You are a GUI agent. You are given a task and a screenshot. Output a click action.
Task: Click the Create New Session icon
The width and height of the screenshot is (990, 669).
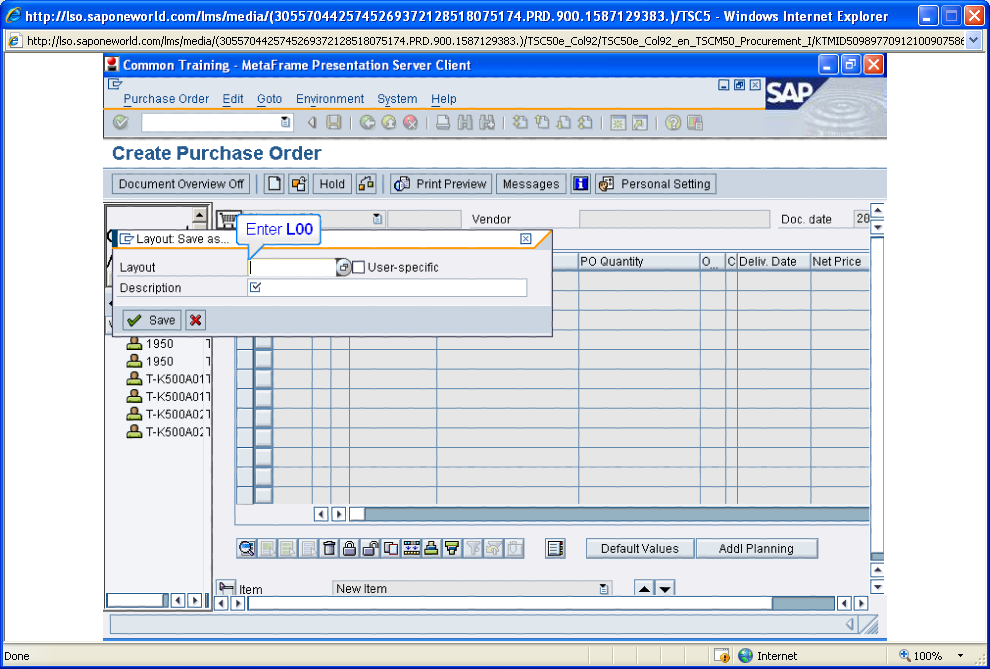click(x=618, y=122)
